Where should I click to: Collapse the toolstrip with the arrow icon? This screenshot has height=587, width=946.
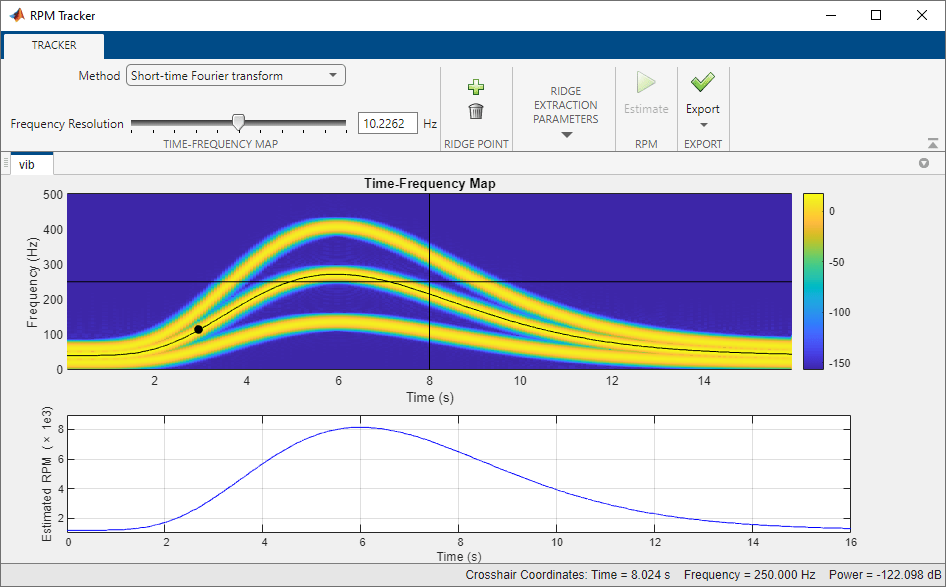point(933,143)
